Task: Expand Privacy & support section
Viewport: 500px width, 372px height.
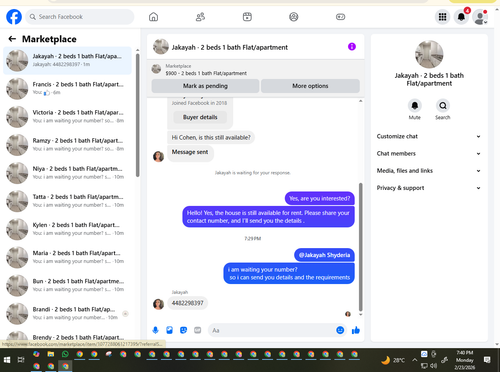Action: coord(429,188)
